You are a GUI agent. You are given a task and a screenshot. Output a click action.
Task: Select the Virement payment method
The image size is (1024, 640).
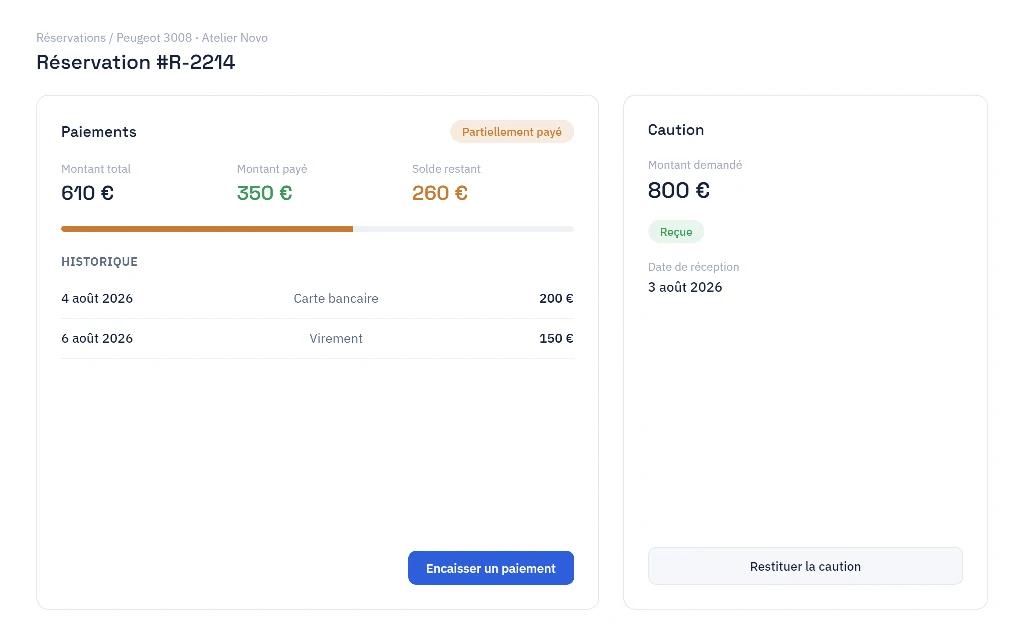pos(336,338)
